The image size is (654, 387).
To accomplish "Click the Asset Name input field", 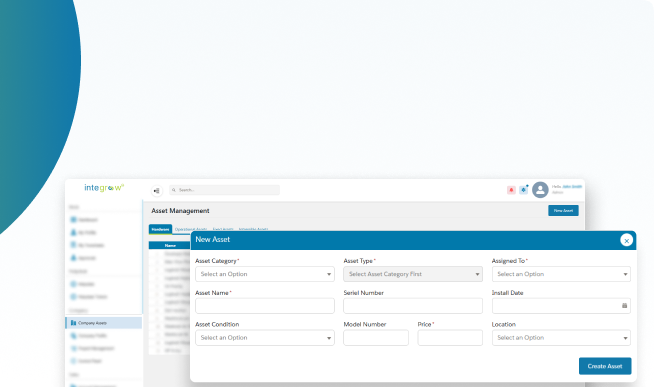I will point(265,306).
